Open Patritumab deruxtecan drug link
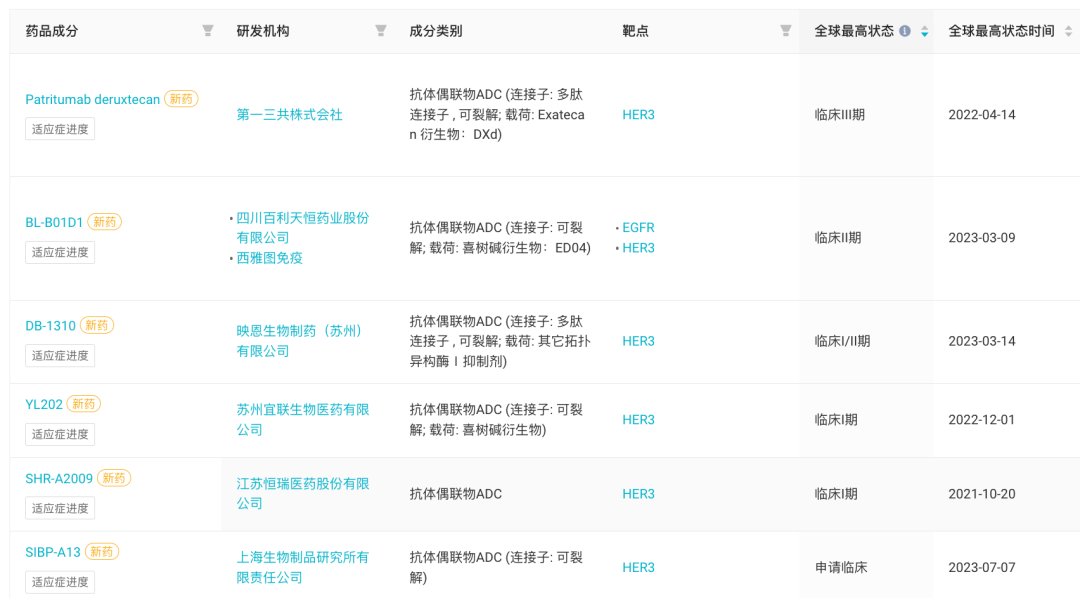 coord(92,99)
